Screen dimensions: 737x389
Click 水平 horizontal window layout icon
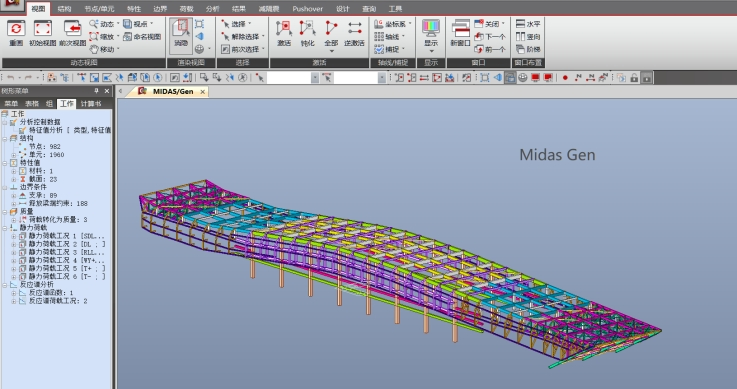coord(520,23)
